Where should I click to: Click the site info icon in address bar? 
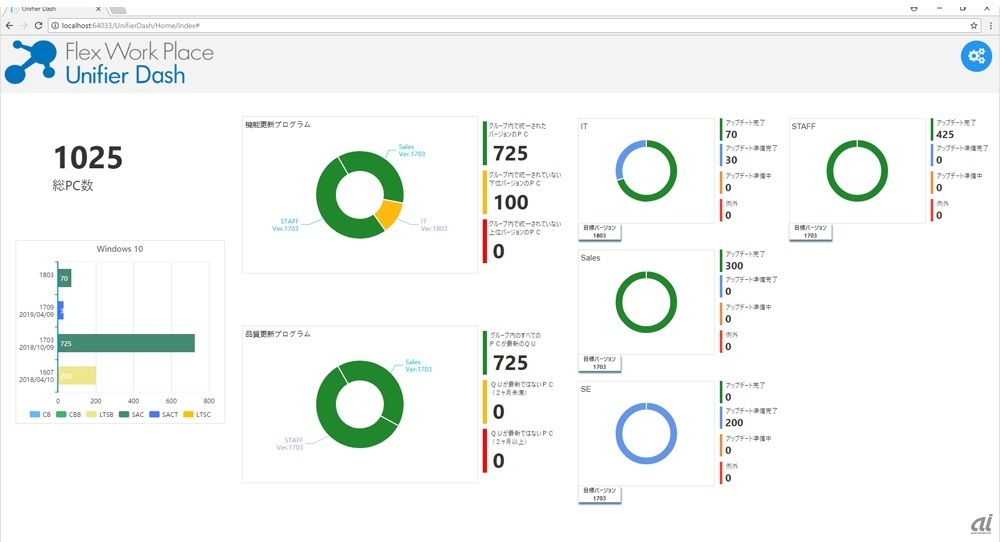[54, 24]
